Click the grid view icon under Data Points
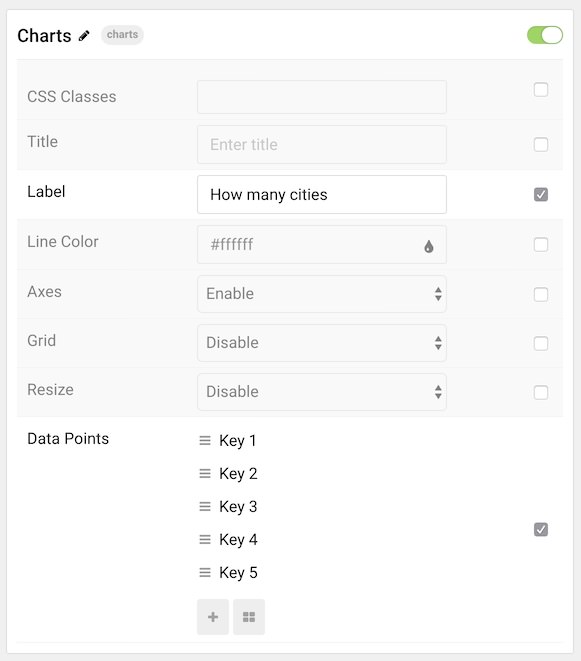 coord(249,617)
